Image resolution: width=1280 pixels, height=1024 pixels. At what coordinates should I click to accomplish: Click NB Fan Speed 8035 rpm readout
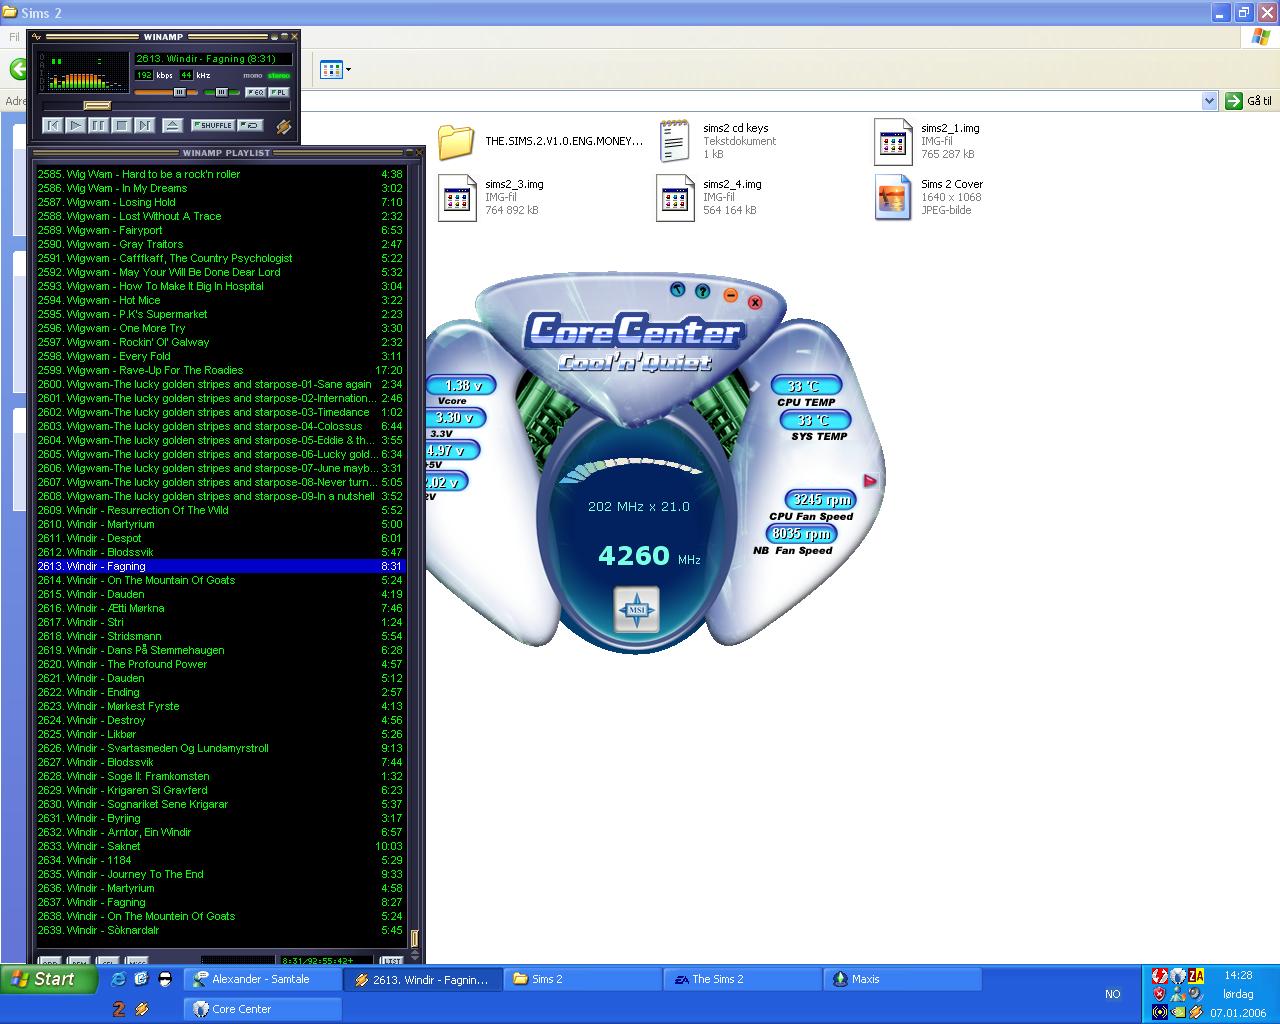(801, 533)
